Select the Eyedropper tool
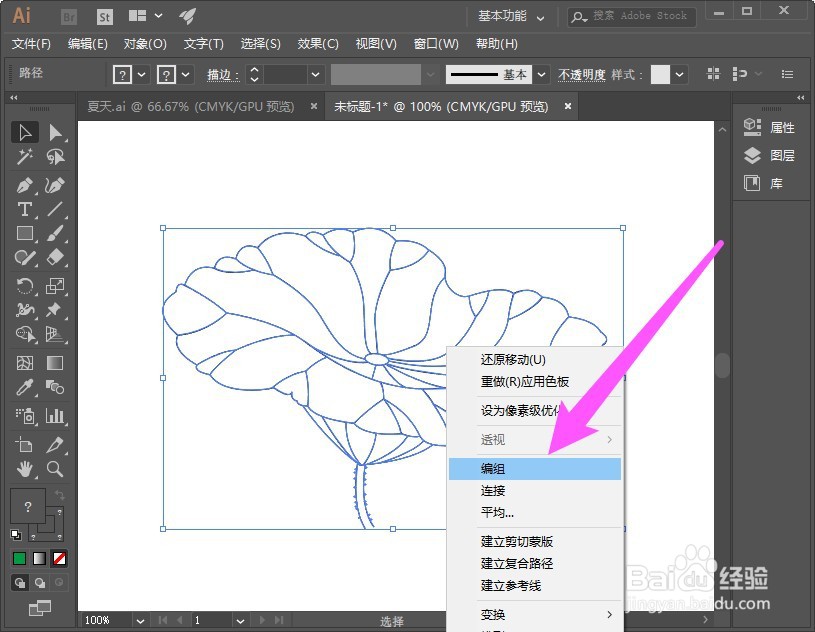Screen dimensions: 815x632 pyautogui.click(x=24, y=387)
